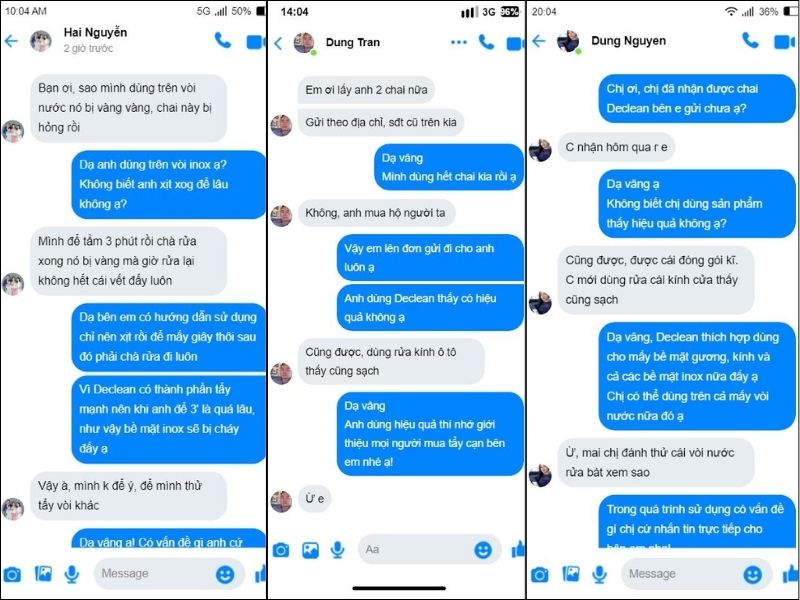Go back from the Dung Tran conversation
This screenshot has height=600, width=800.
[278, 43]
